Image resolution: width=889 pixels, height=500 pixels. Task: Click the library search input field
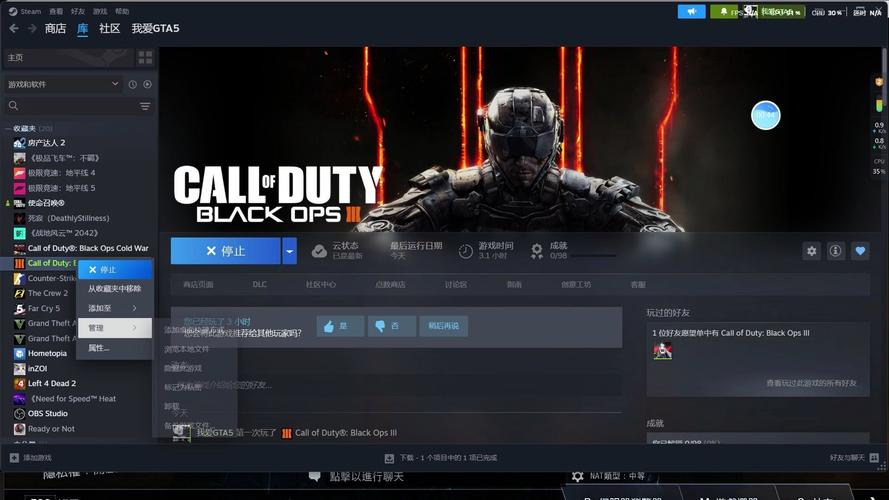pos(78,106)
